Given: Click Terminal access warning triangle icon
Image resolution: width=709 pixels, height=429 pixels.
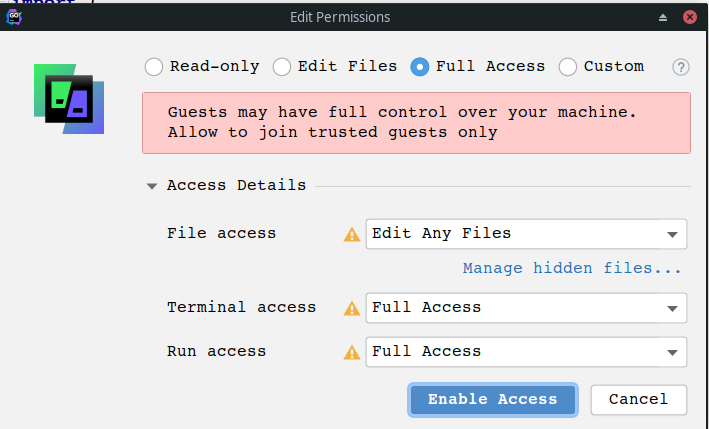Looking at the screenshot, I should pos(352,308).
